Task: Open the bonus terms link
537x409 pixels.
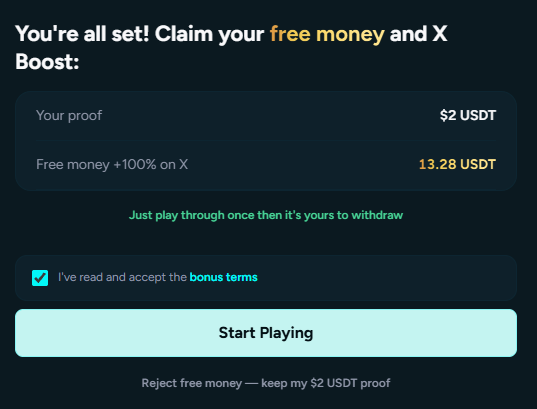Action: (224, 277)
